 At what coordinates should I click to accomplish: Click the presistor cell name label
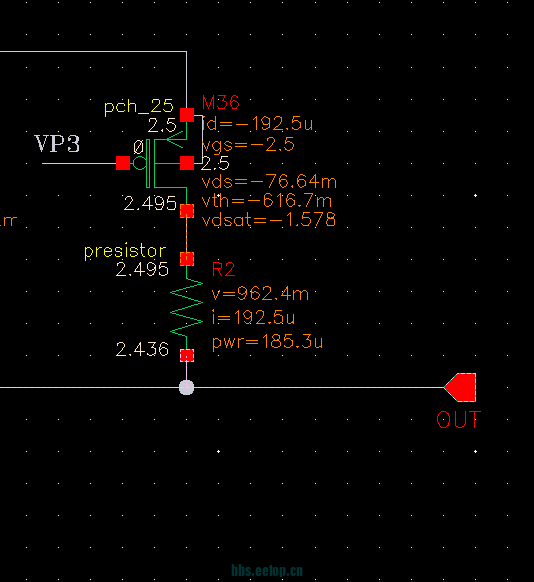(125, 251)
